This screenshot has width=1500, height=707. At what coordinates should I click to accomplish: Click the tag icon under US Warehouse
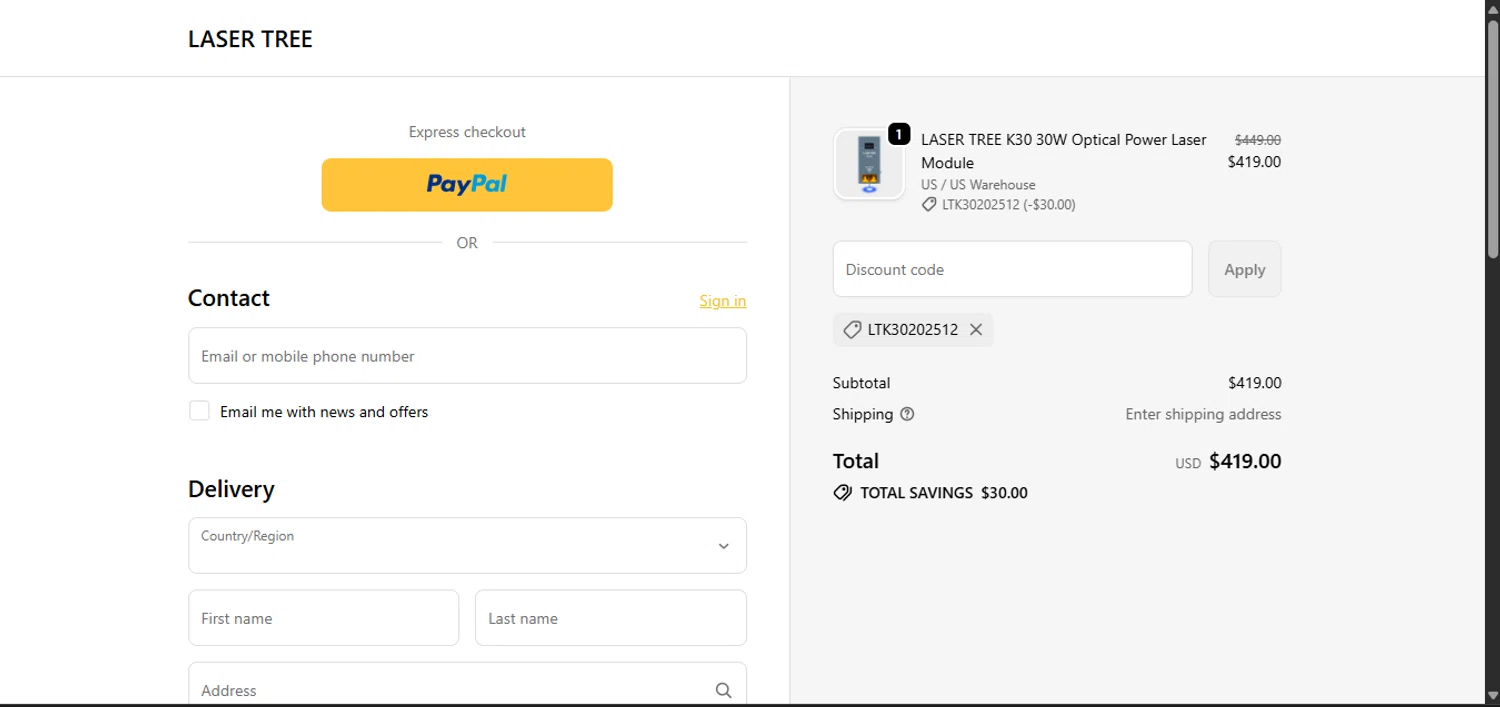coord(929,205)
